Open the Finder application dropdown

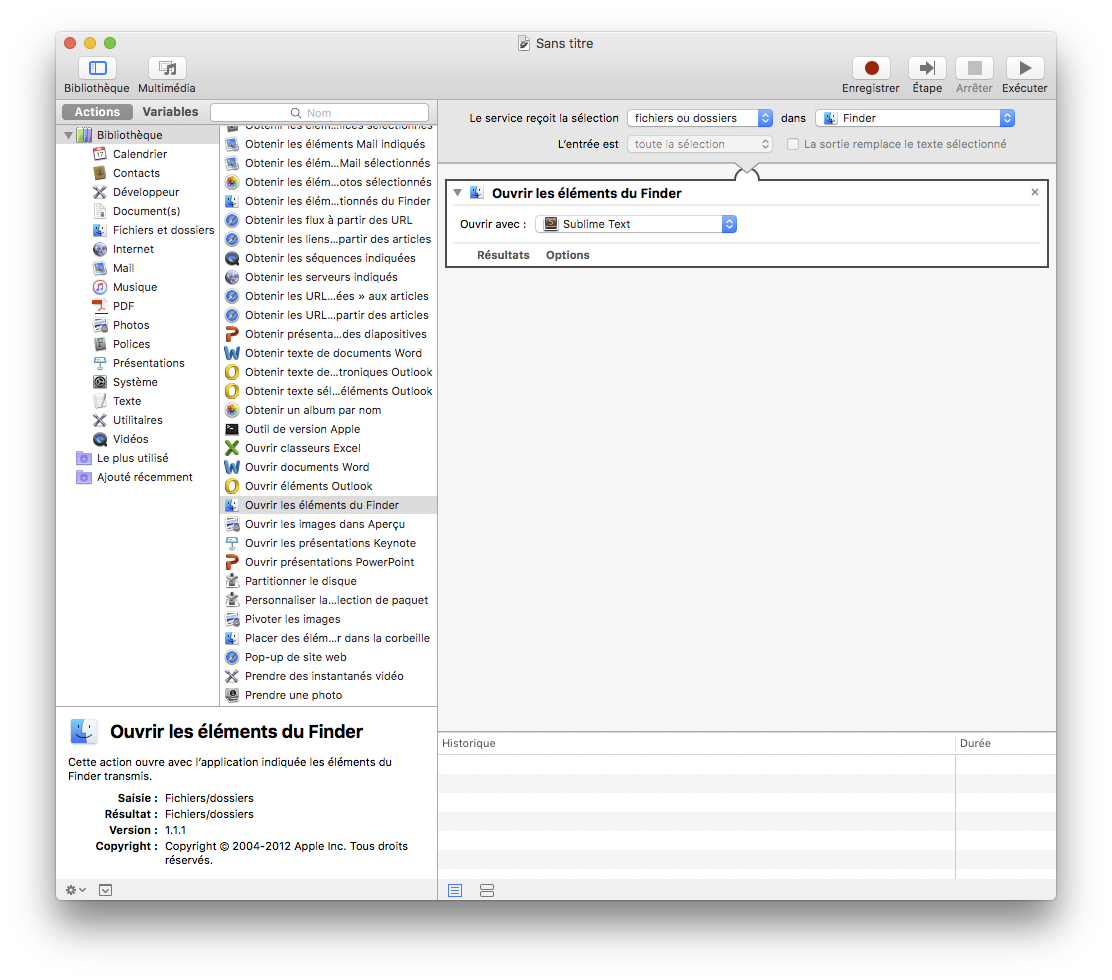pos(915,118)
